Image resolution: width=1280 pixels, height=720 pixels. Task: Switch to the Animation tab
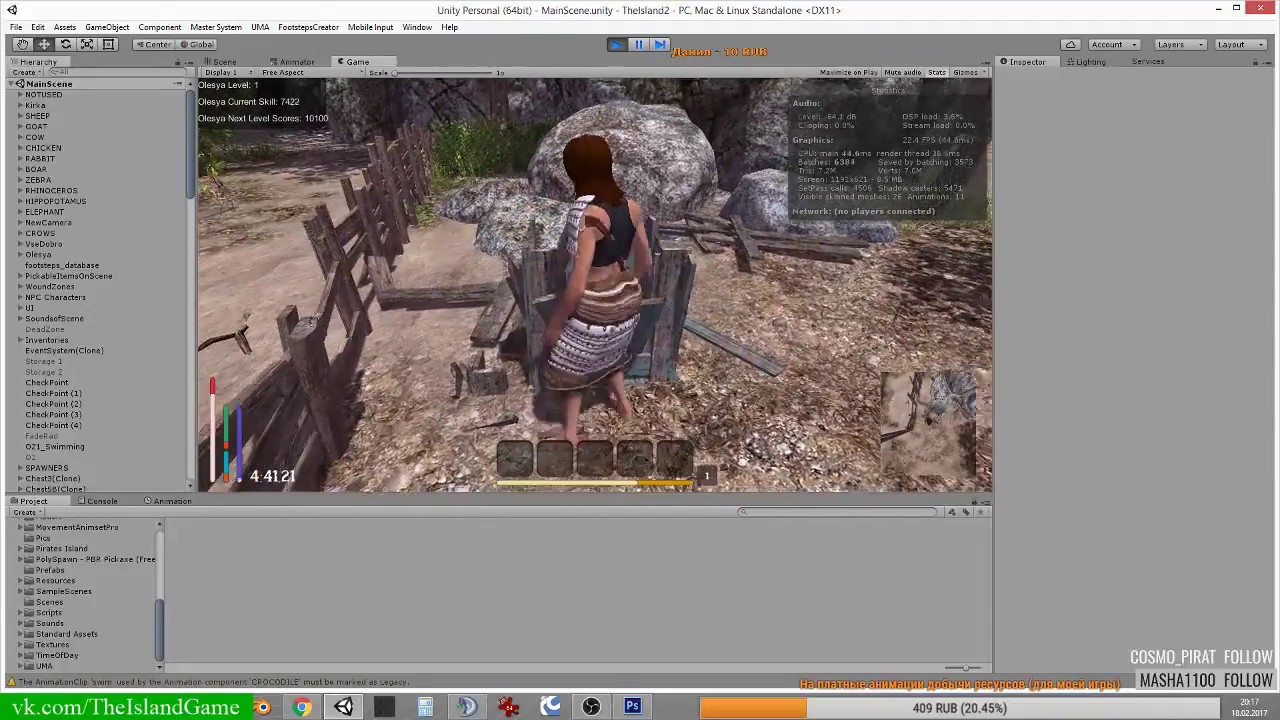tap(170, 501)
